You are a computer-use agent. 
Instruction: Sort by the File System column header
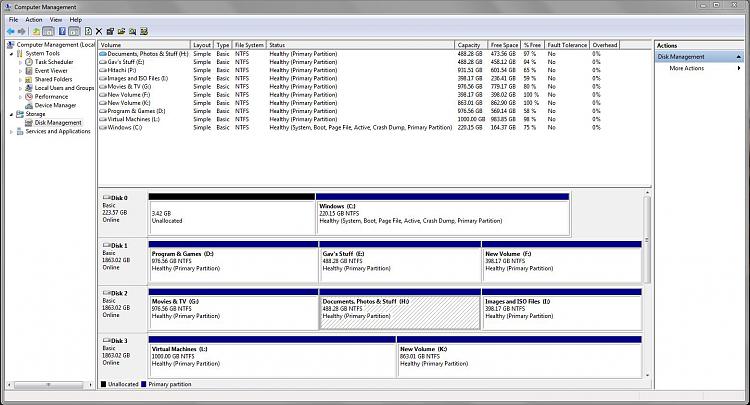[249, 45]
